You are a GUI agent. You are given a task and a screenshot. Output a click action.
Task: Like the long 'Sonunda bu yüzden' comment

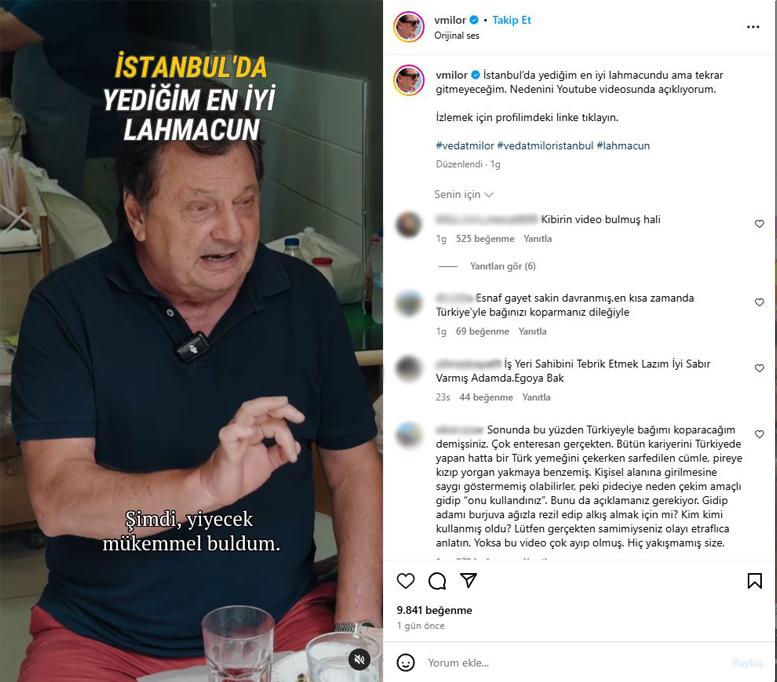click(759, 434)
